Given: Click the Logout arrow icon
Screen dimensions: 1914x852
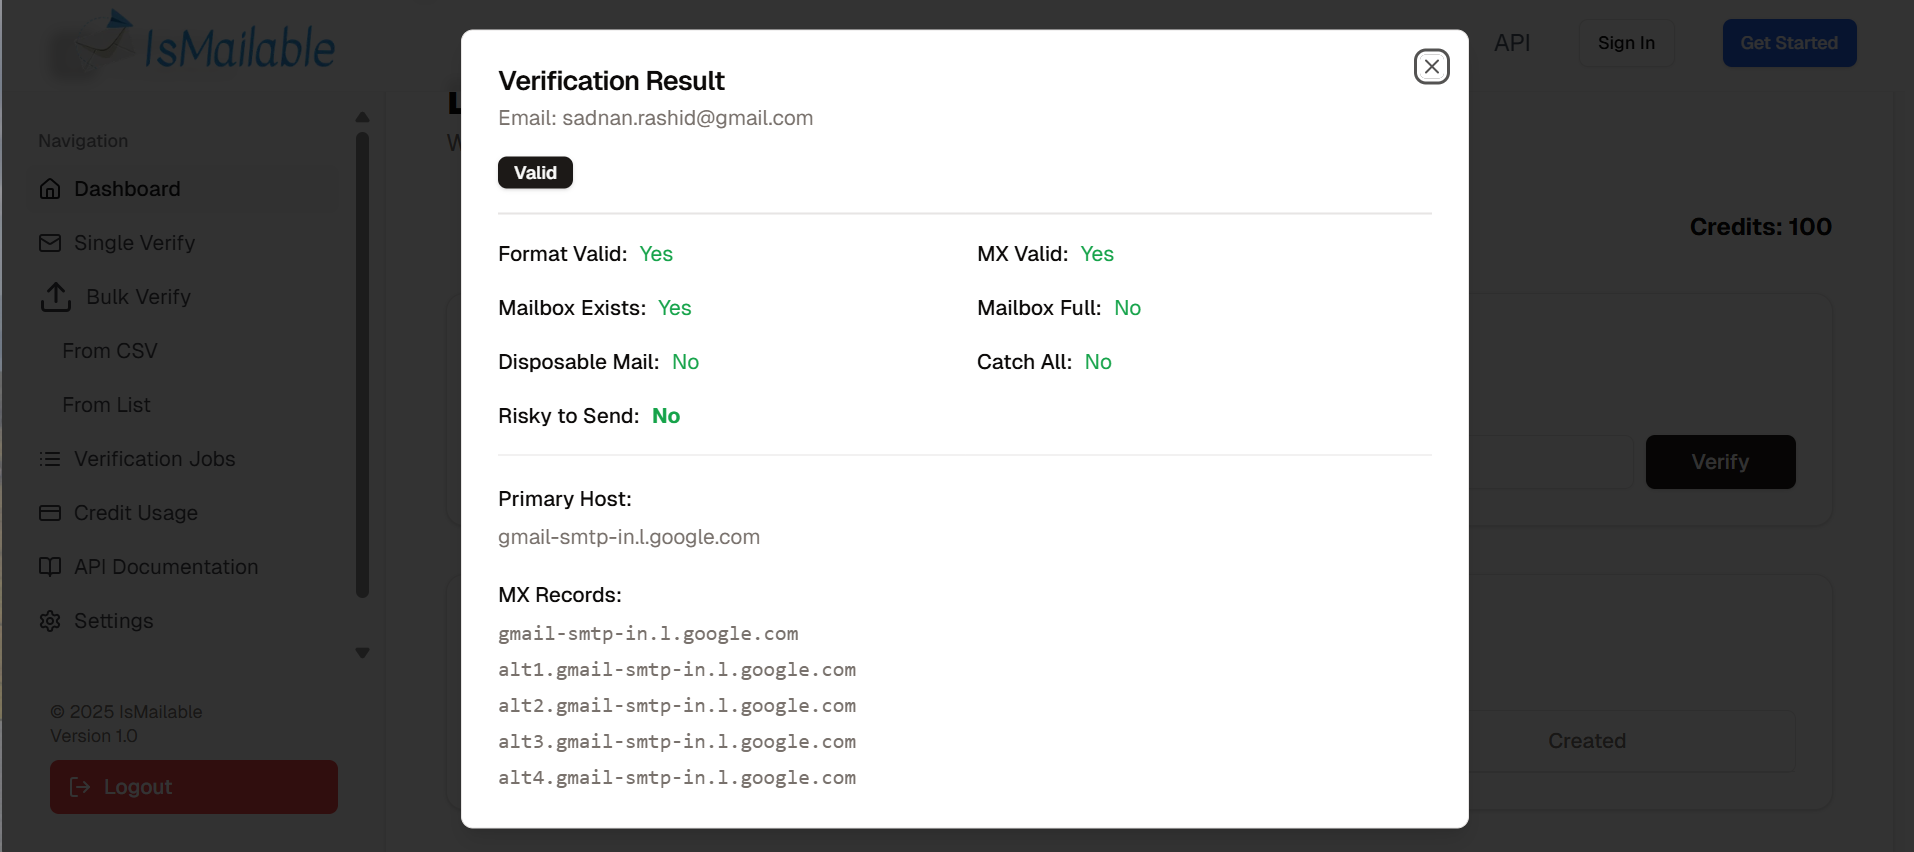Looking at the screenshot, I should pos(80,787).
